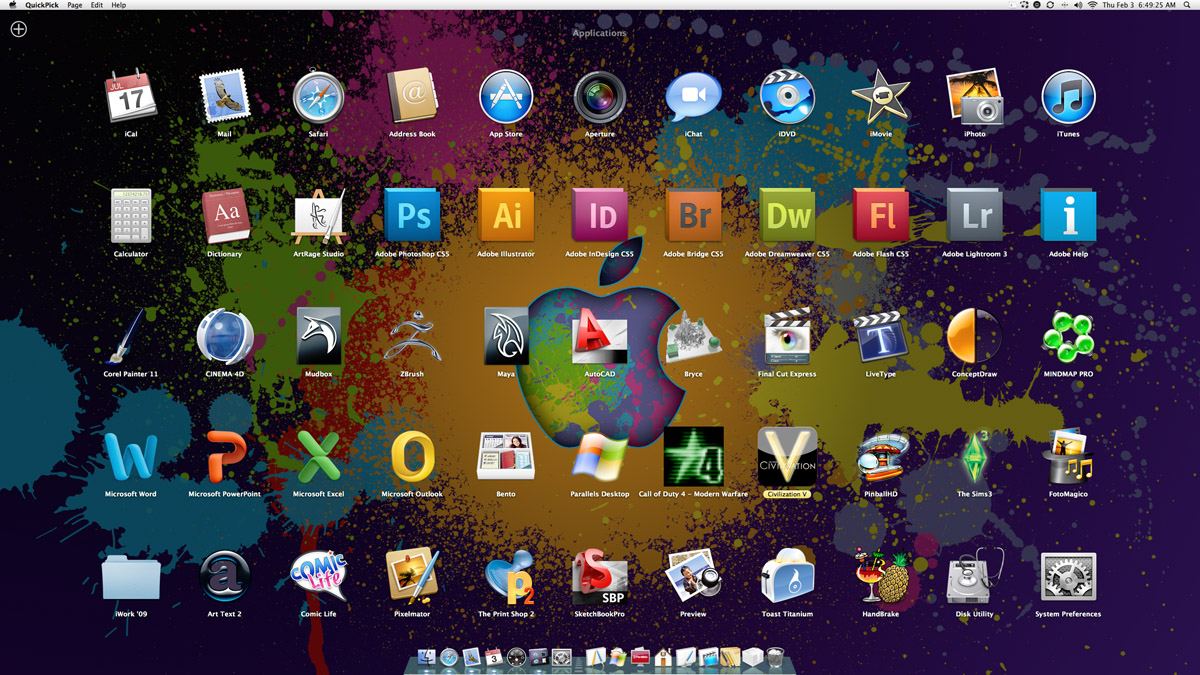
Task: Launch MINDMAP PRO green icon
Action: tap(1068, 337)
